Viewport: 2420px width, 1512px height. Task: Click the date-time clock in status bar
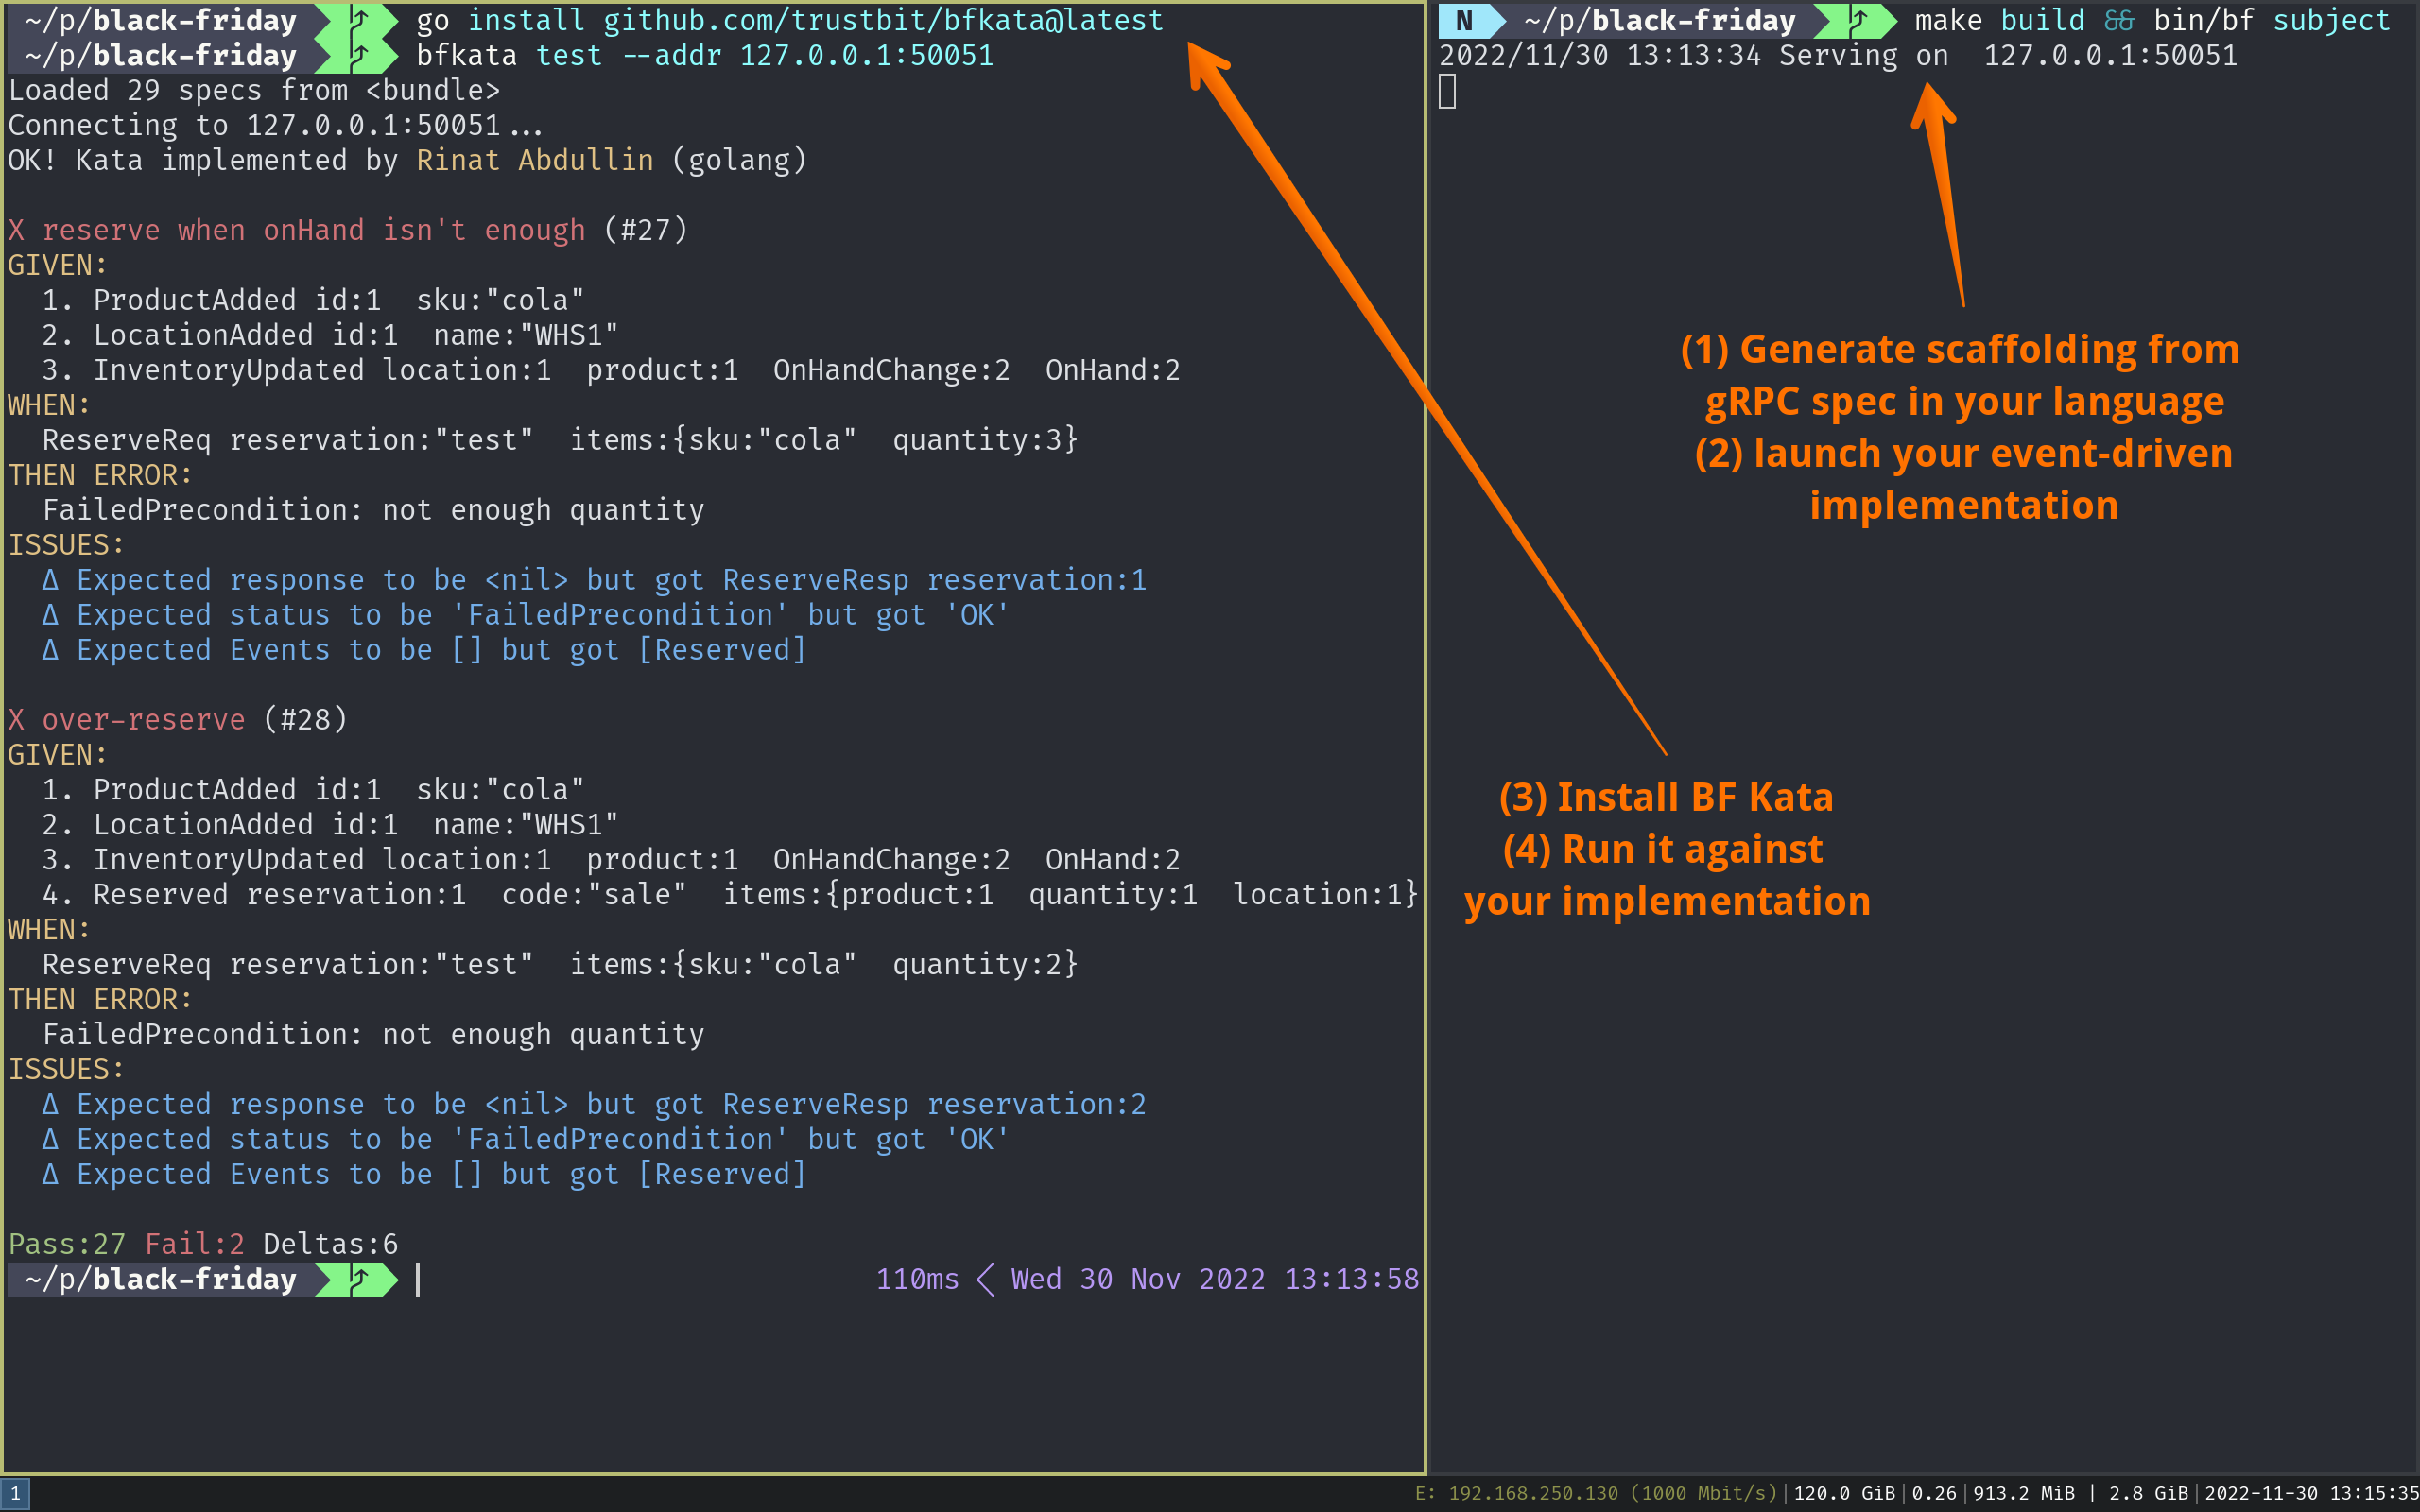click(x=2311, y=1493)
